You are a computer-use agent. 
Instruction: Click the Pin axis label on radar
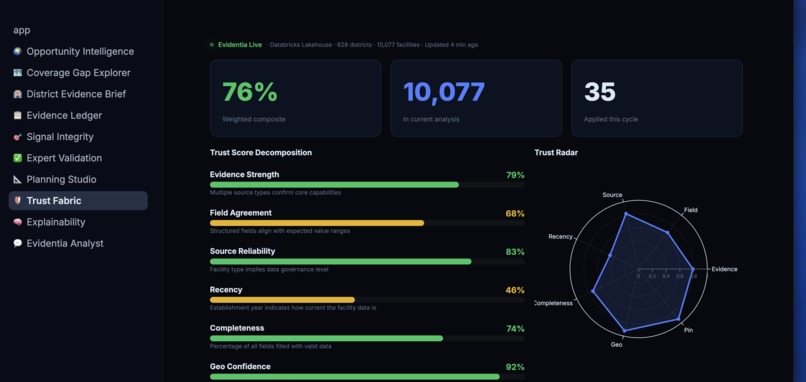688,330
